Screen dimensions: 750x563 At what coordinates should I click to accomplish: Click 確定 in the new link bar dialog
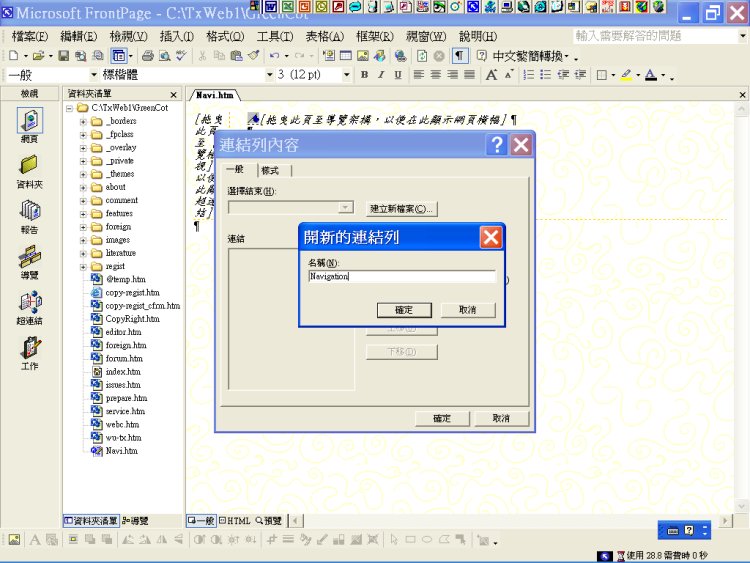(403, 310)
